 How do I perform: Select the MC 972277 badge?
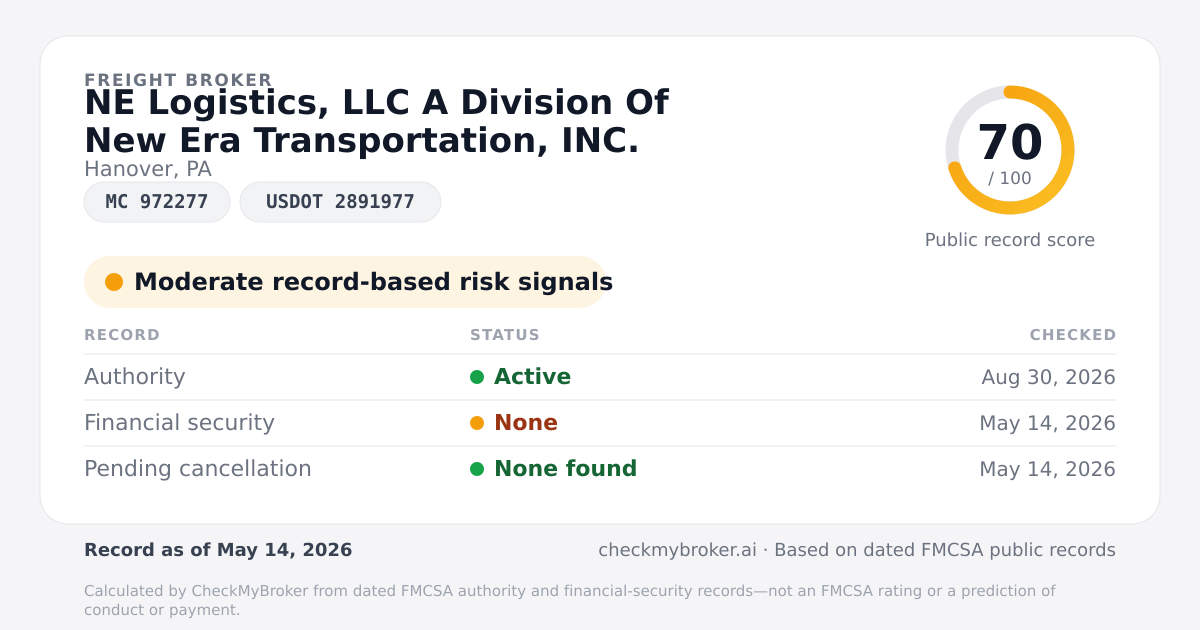pos(157,202)
